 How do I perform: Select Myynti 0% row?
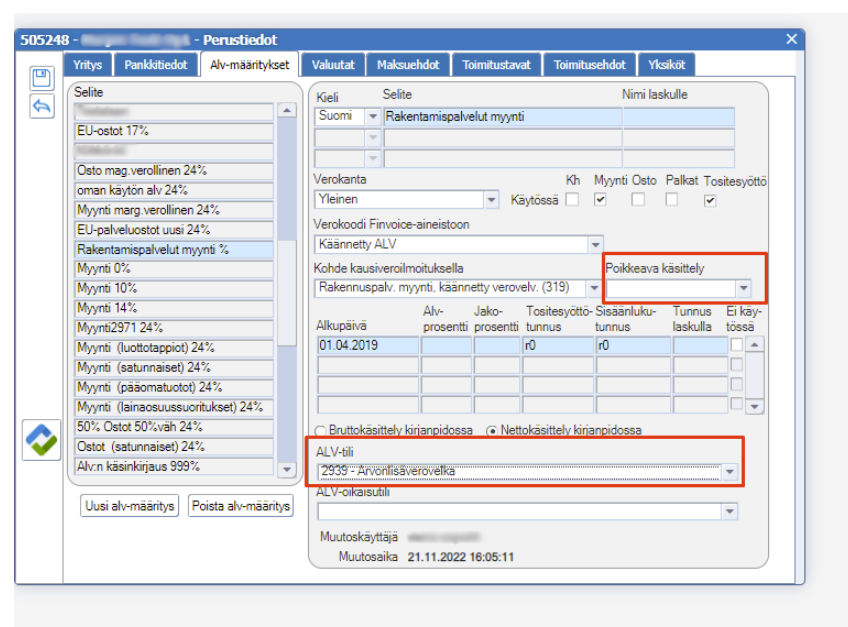tap(174, 269)
